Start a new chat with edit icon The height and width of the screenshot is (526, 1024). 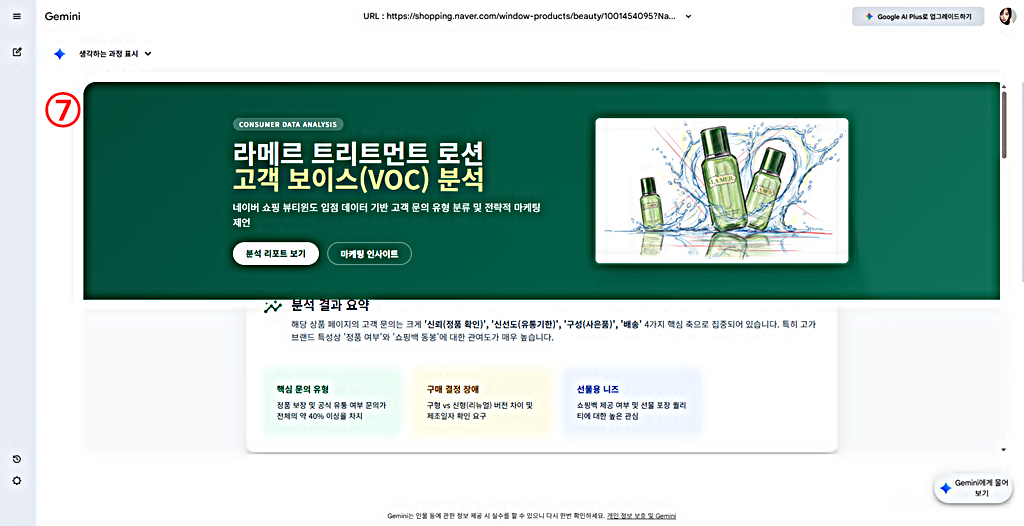click(17, 52)
